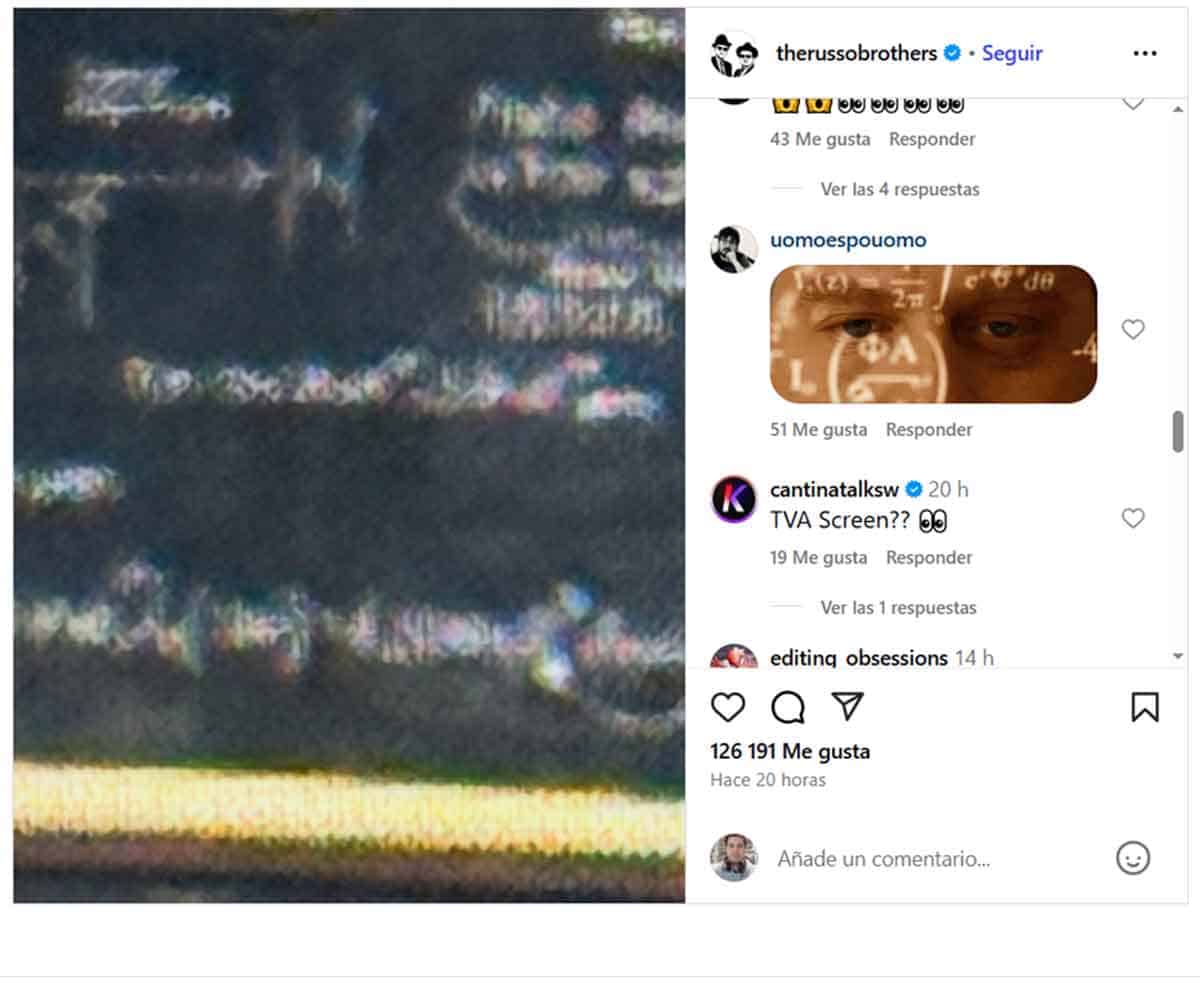Open the equations GIF in uomoespouomo comment
The width and height of the screenshot is (1200, 994).
(x=933, y=334)
